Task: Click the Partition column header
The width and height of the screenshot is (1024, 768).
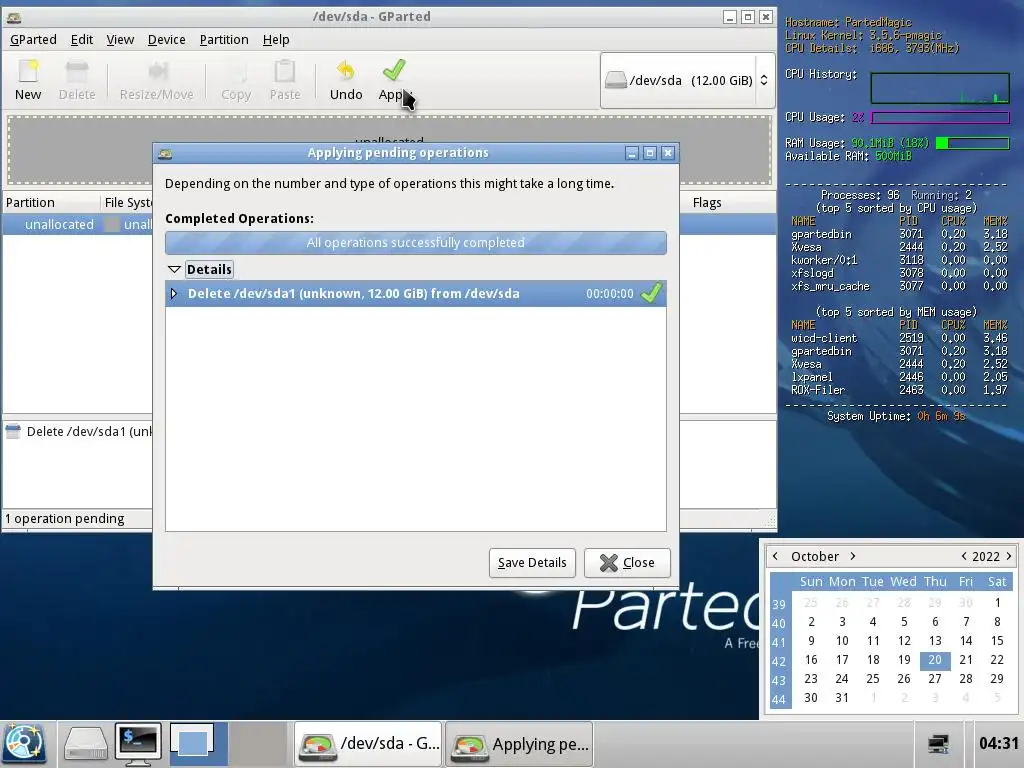Action: (50, 202)
